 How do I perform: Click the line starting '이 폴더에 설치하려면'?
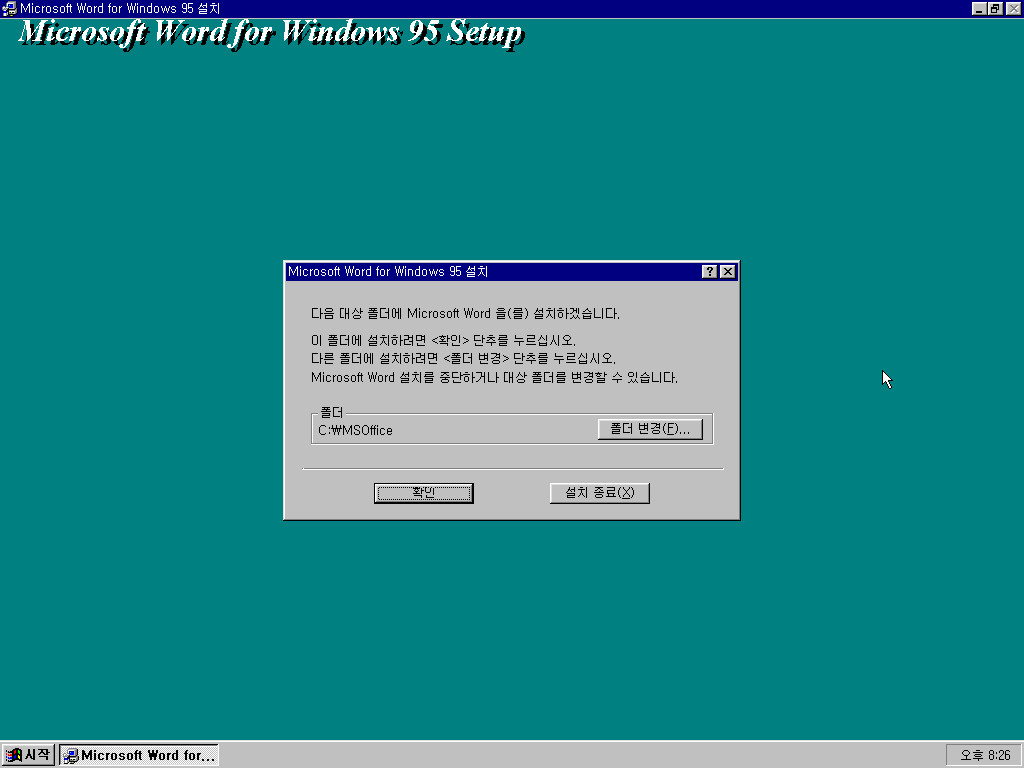(x=443, y=340)
